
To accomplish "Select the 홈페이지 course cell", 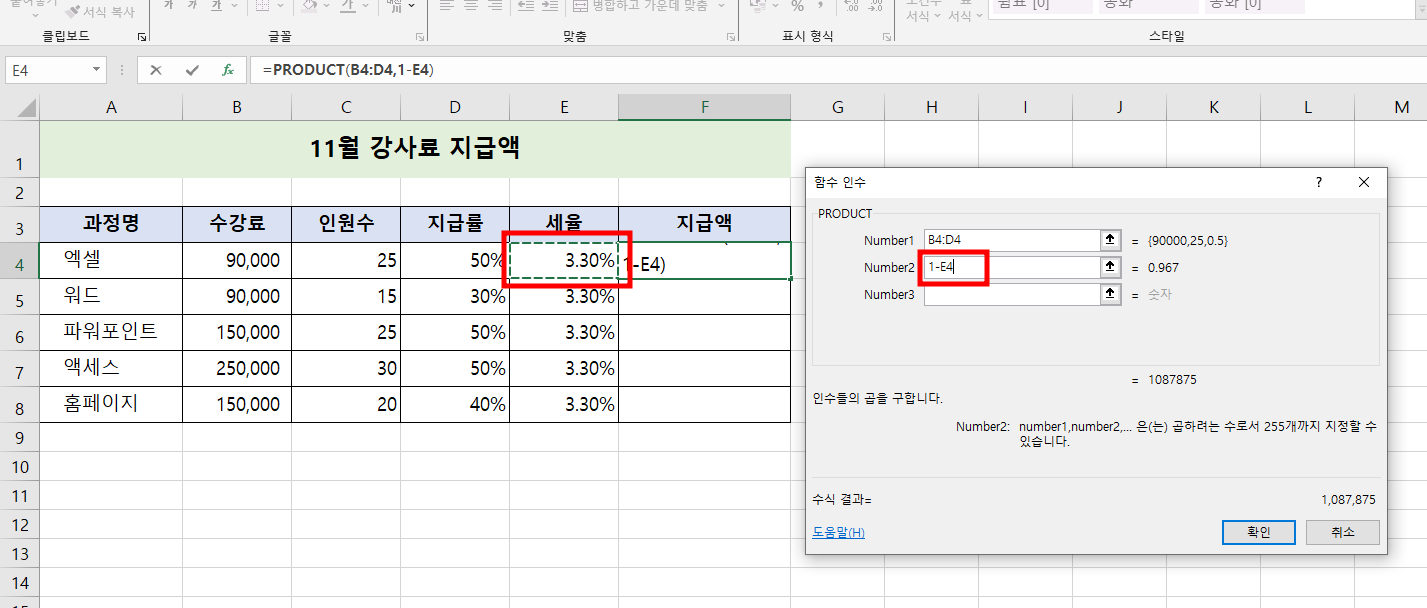I will tap(111, 404).
